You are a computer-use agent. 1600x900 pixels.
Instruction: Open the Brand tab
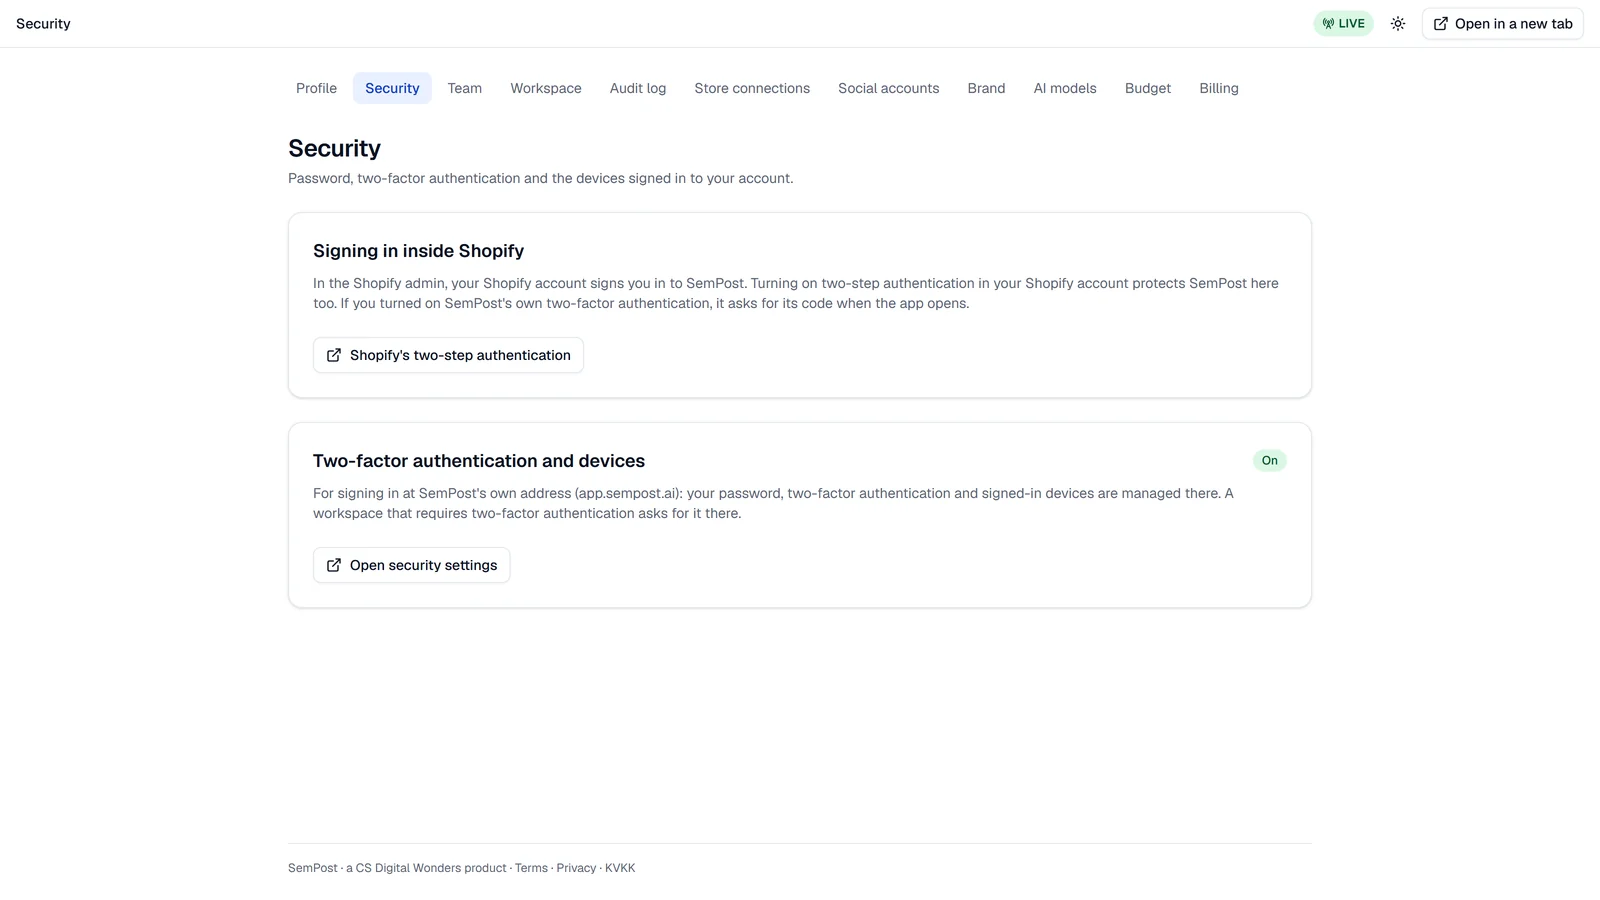986,88
